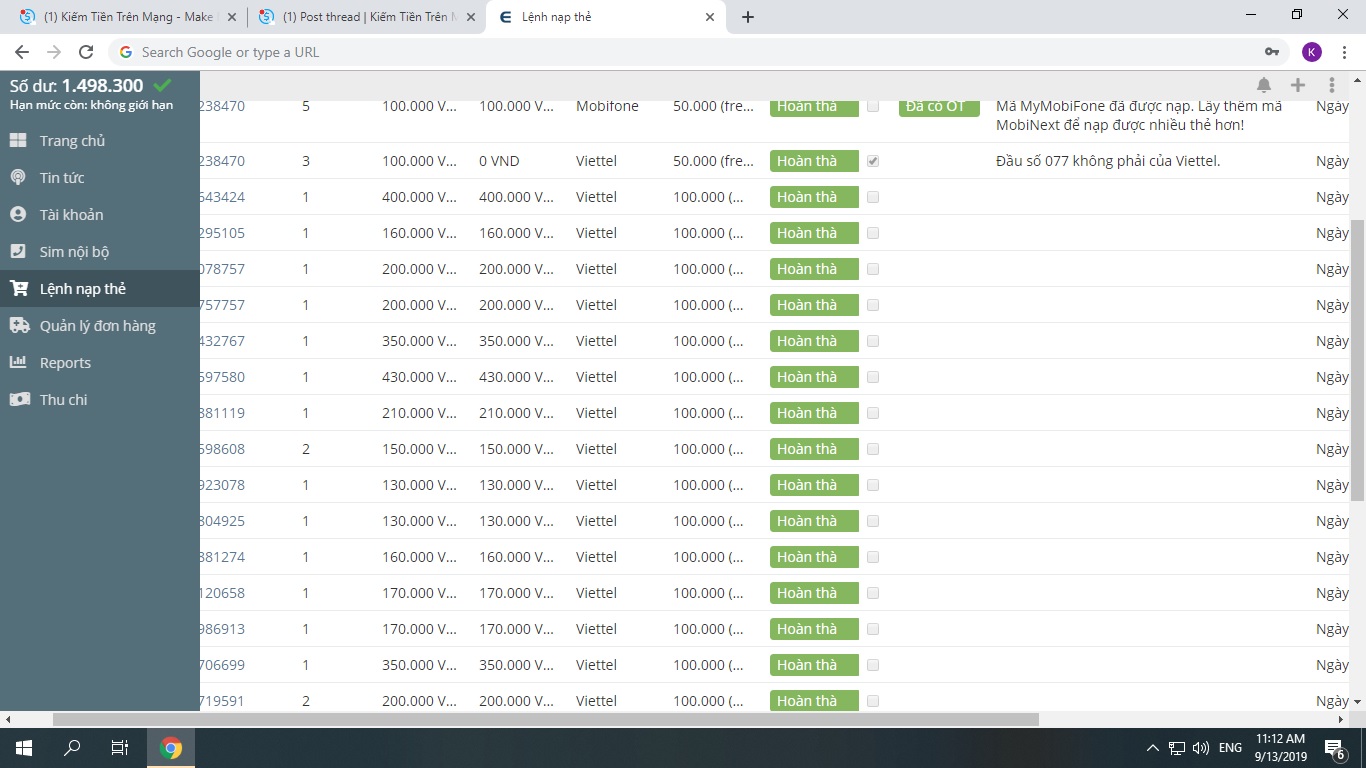Viewport: 1366px width, 768px height.
Task: Click Hoàn thà status in row 706699
Action: 814,665
